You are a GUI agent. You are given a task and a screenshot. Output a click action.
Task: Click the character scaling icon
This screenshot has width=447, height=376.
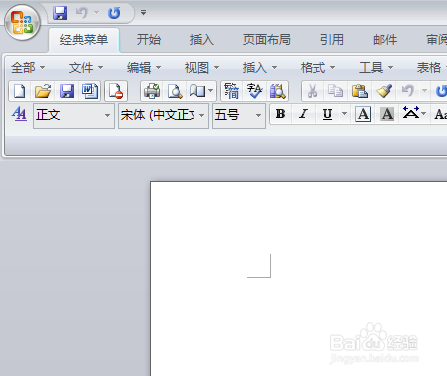(x=410, y=113)
